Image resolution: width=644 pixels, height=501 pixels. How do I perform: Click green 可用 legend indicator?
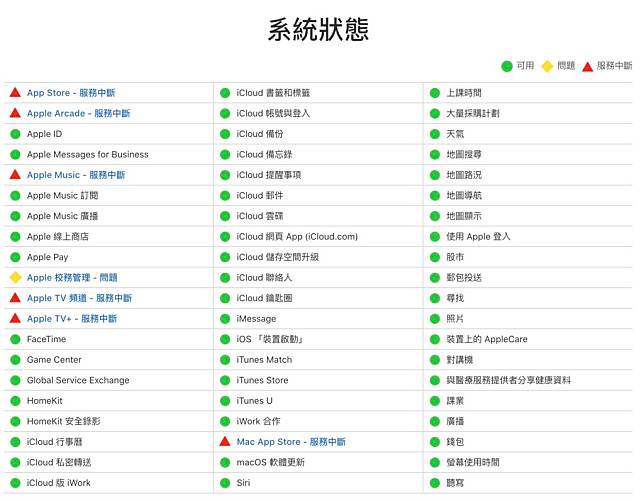[509, 66]
